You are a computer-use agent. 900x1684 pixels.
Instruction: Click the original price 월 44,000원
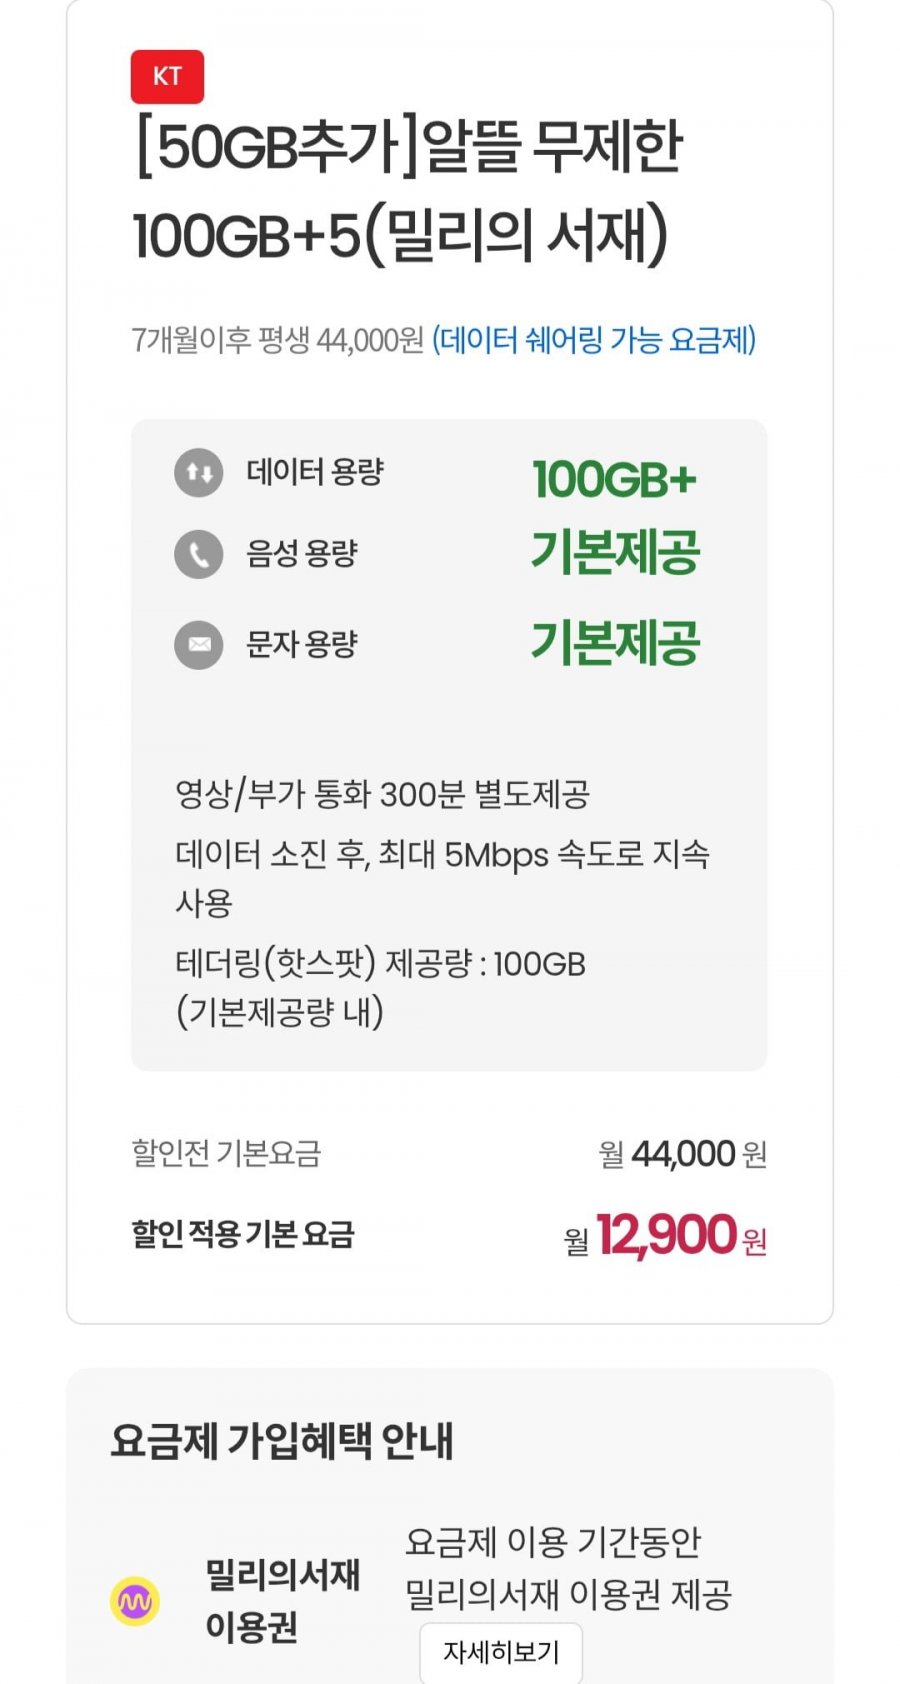(683, 1155)
